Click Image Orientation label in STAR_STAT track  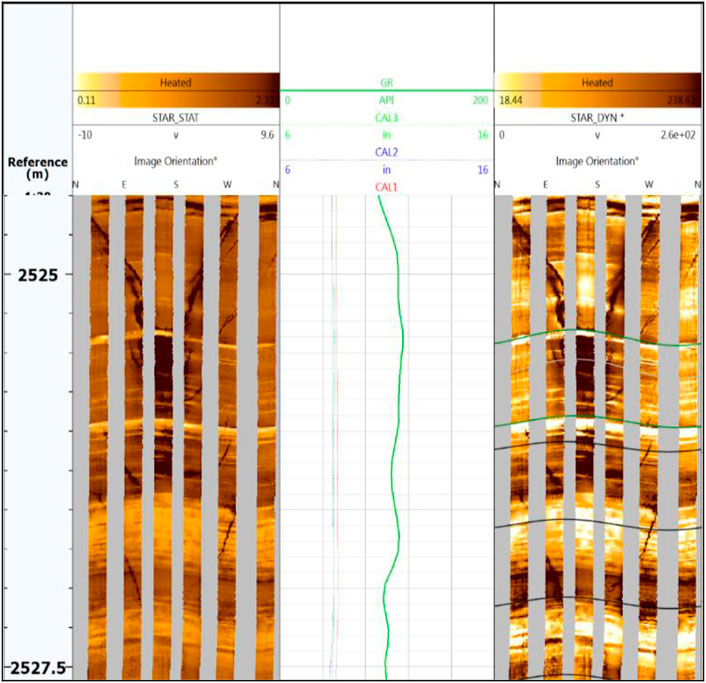(x=176, y=161)
